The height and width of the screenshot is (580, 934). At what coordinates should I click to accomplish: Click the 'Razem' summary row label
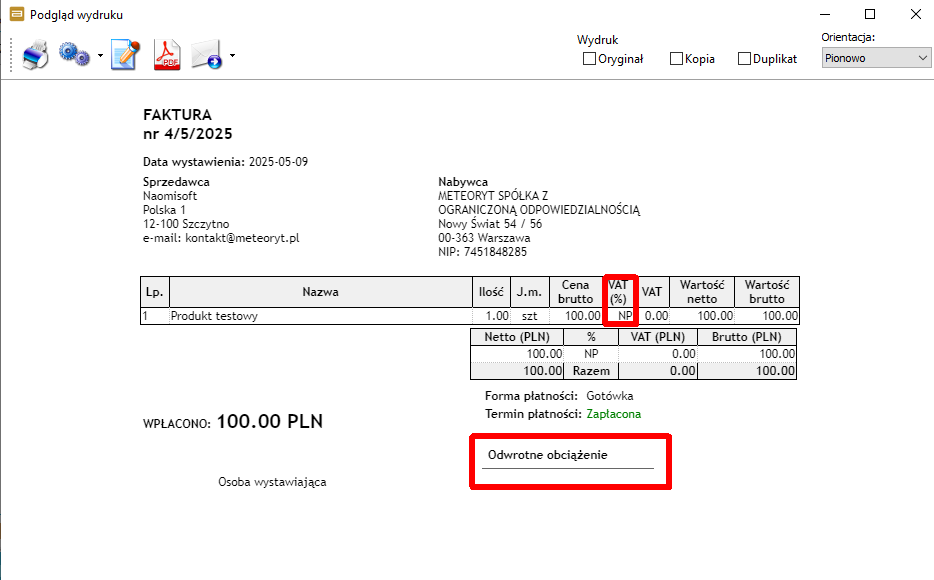pyautogui.click(x=591, y=371)
